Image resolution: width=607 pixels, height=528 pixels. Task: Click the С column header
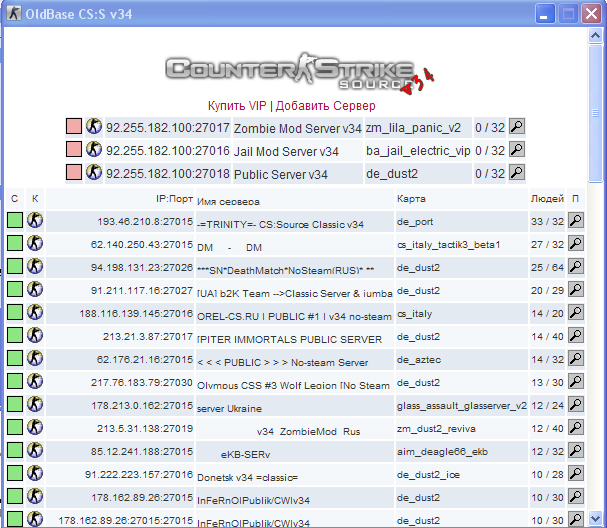point(15,199)
